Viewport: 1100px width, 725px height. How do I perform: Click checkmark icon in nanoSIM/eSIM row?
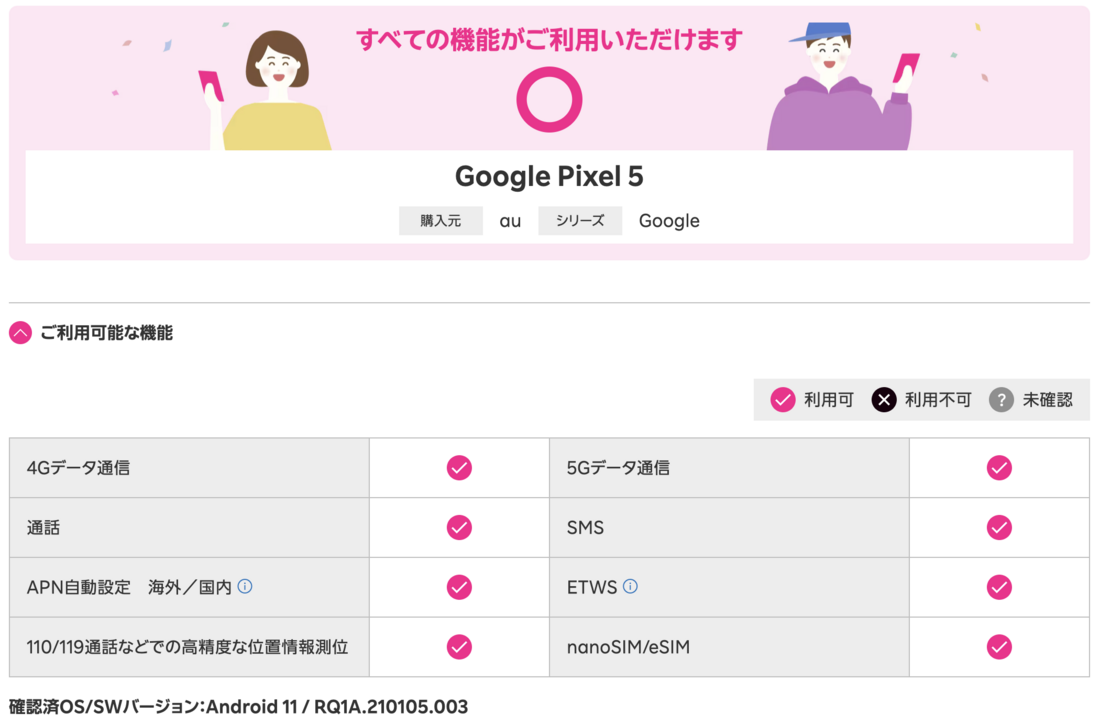click(999, 646)
